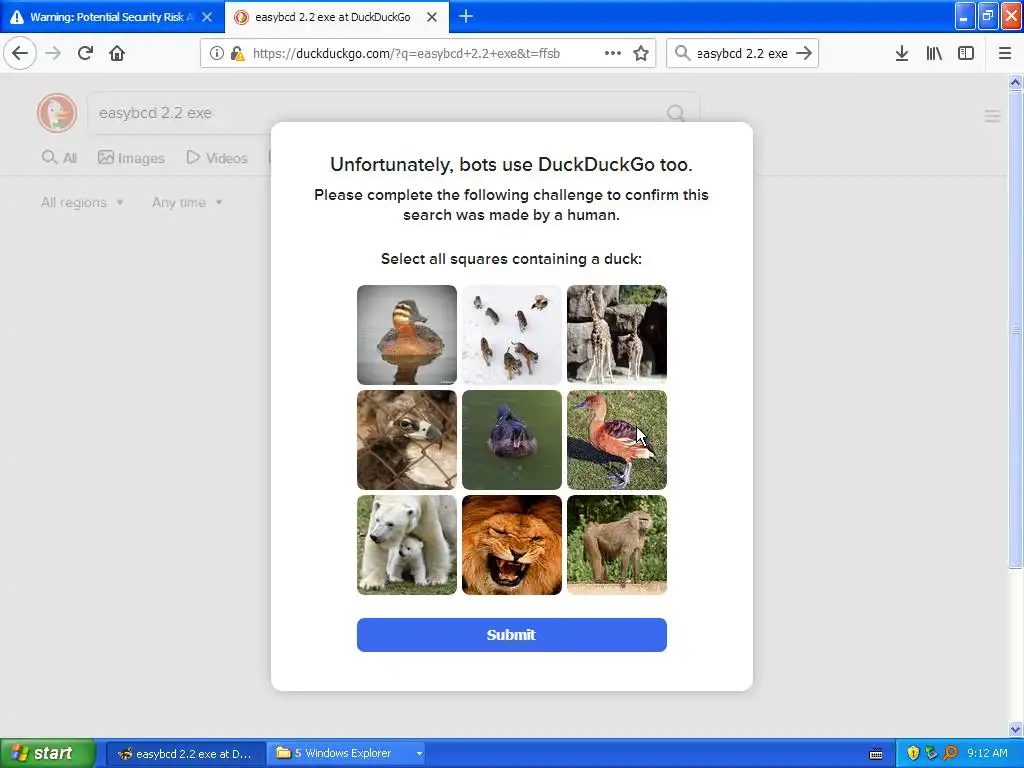Toggle the sidebar view icon
The width and height of the screenshot is (1024, 768).
pyautogui.click(x=966, y=53)
